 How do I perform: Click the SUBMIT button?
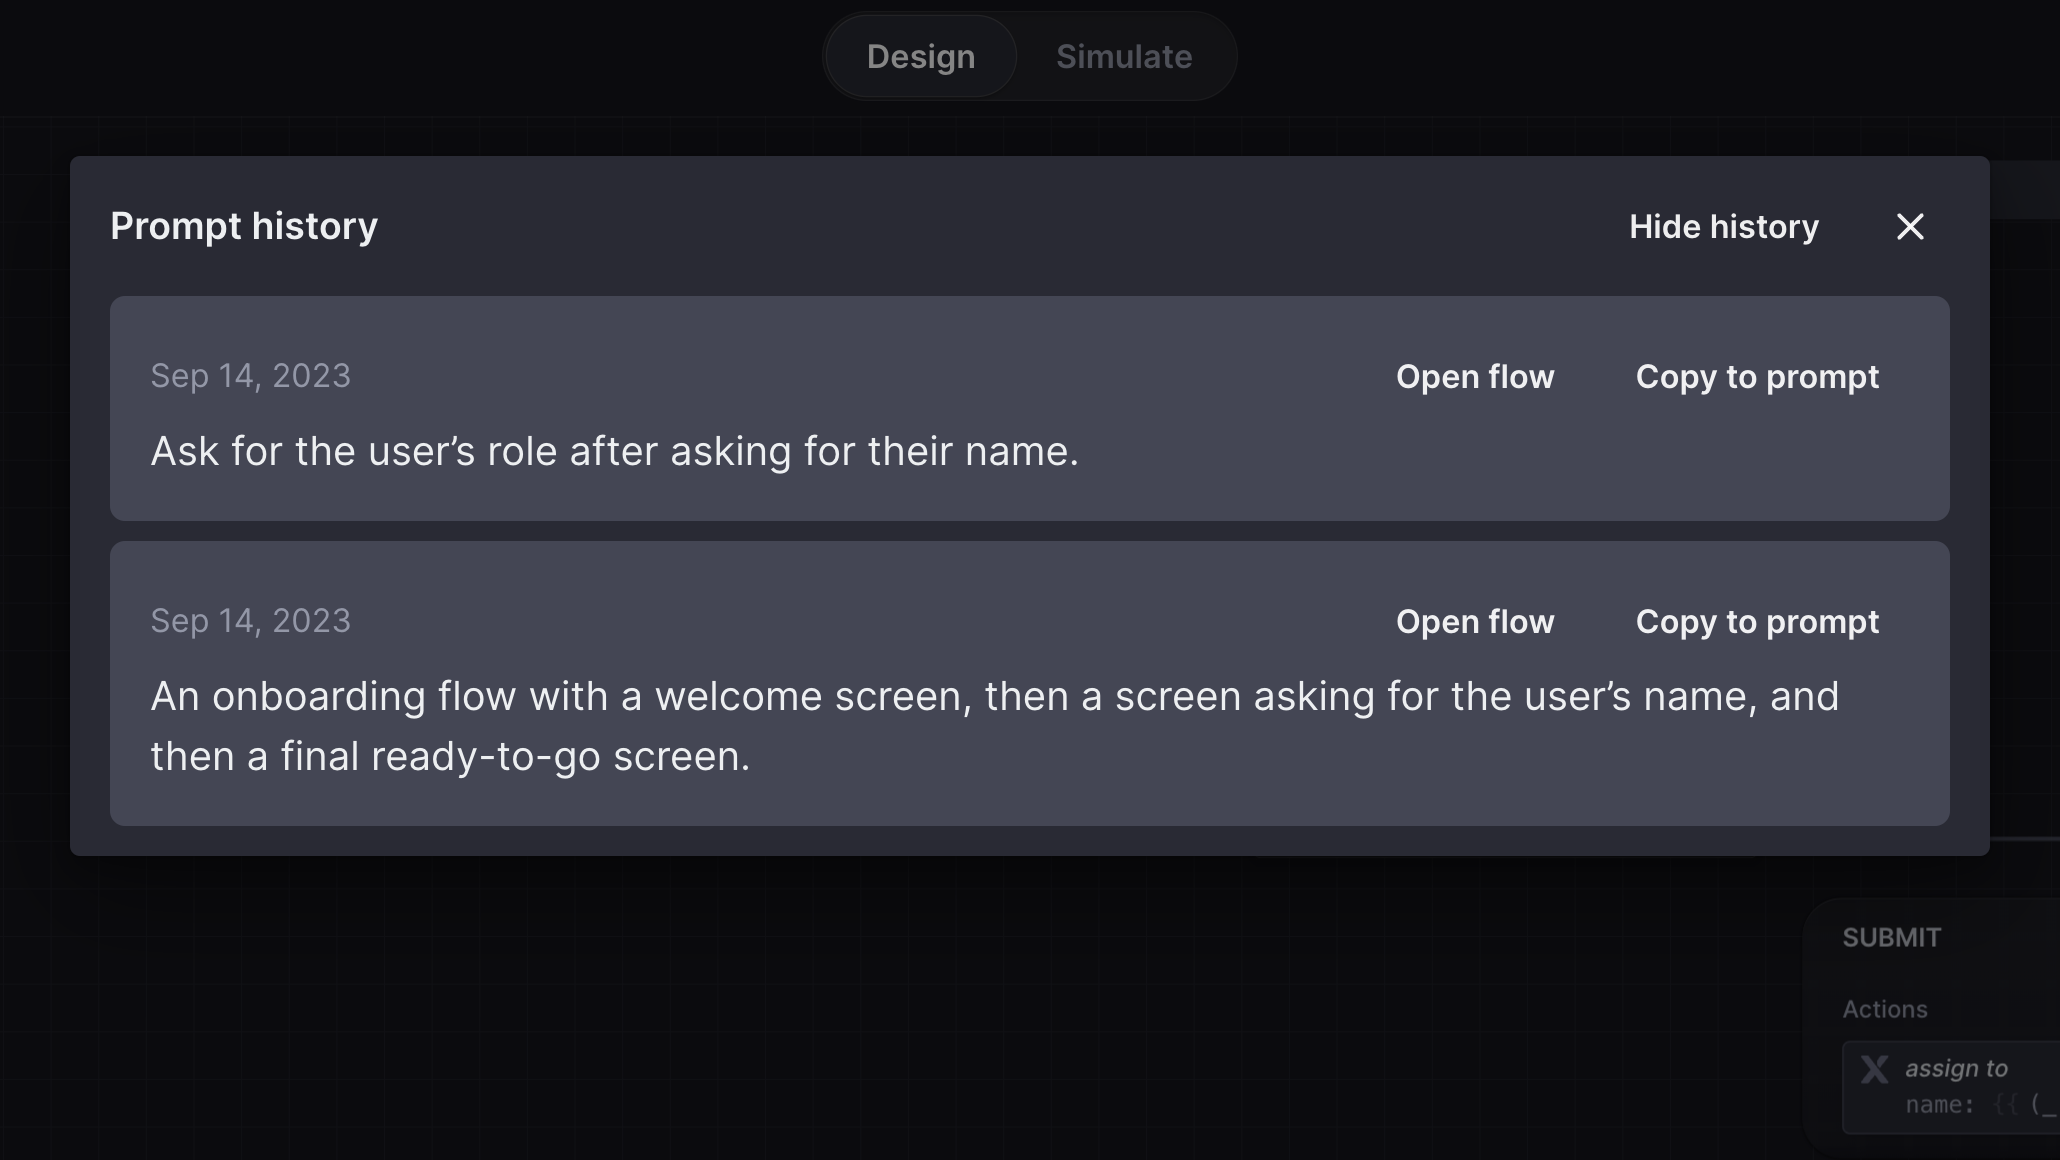point(1893,936)
